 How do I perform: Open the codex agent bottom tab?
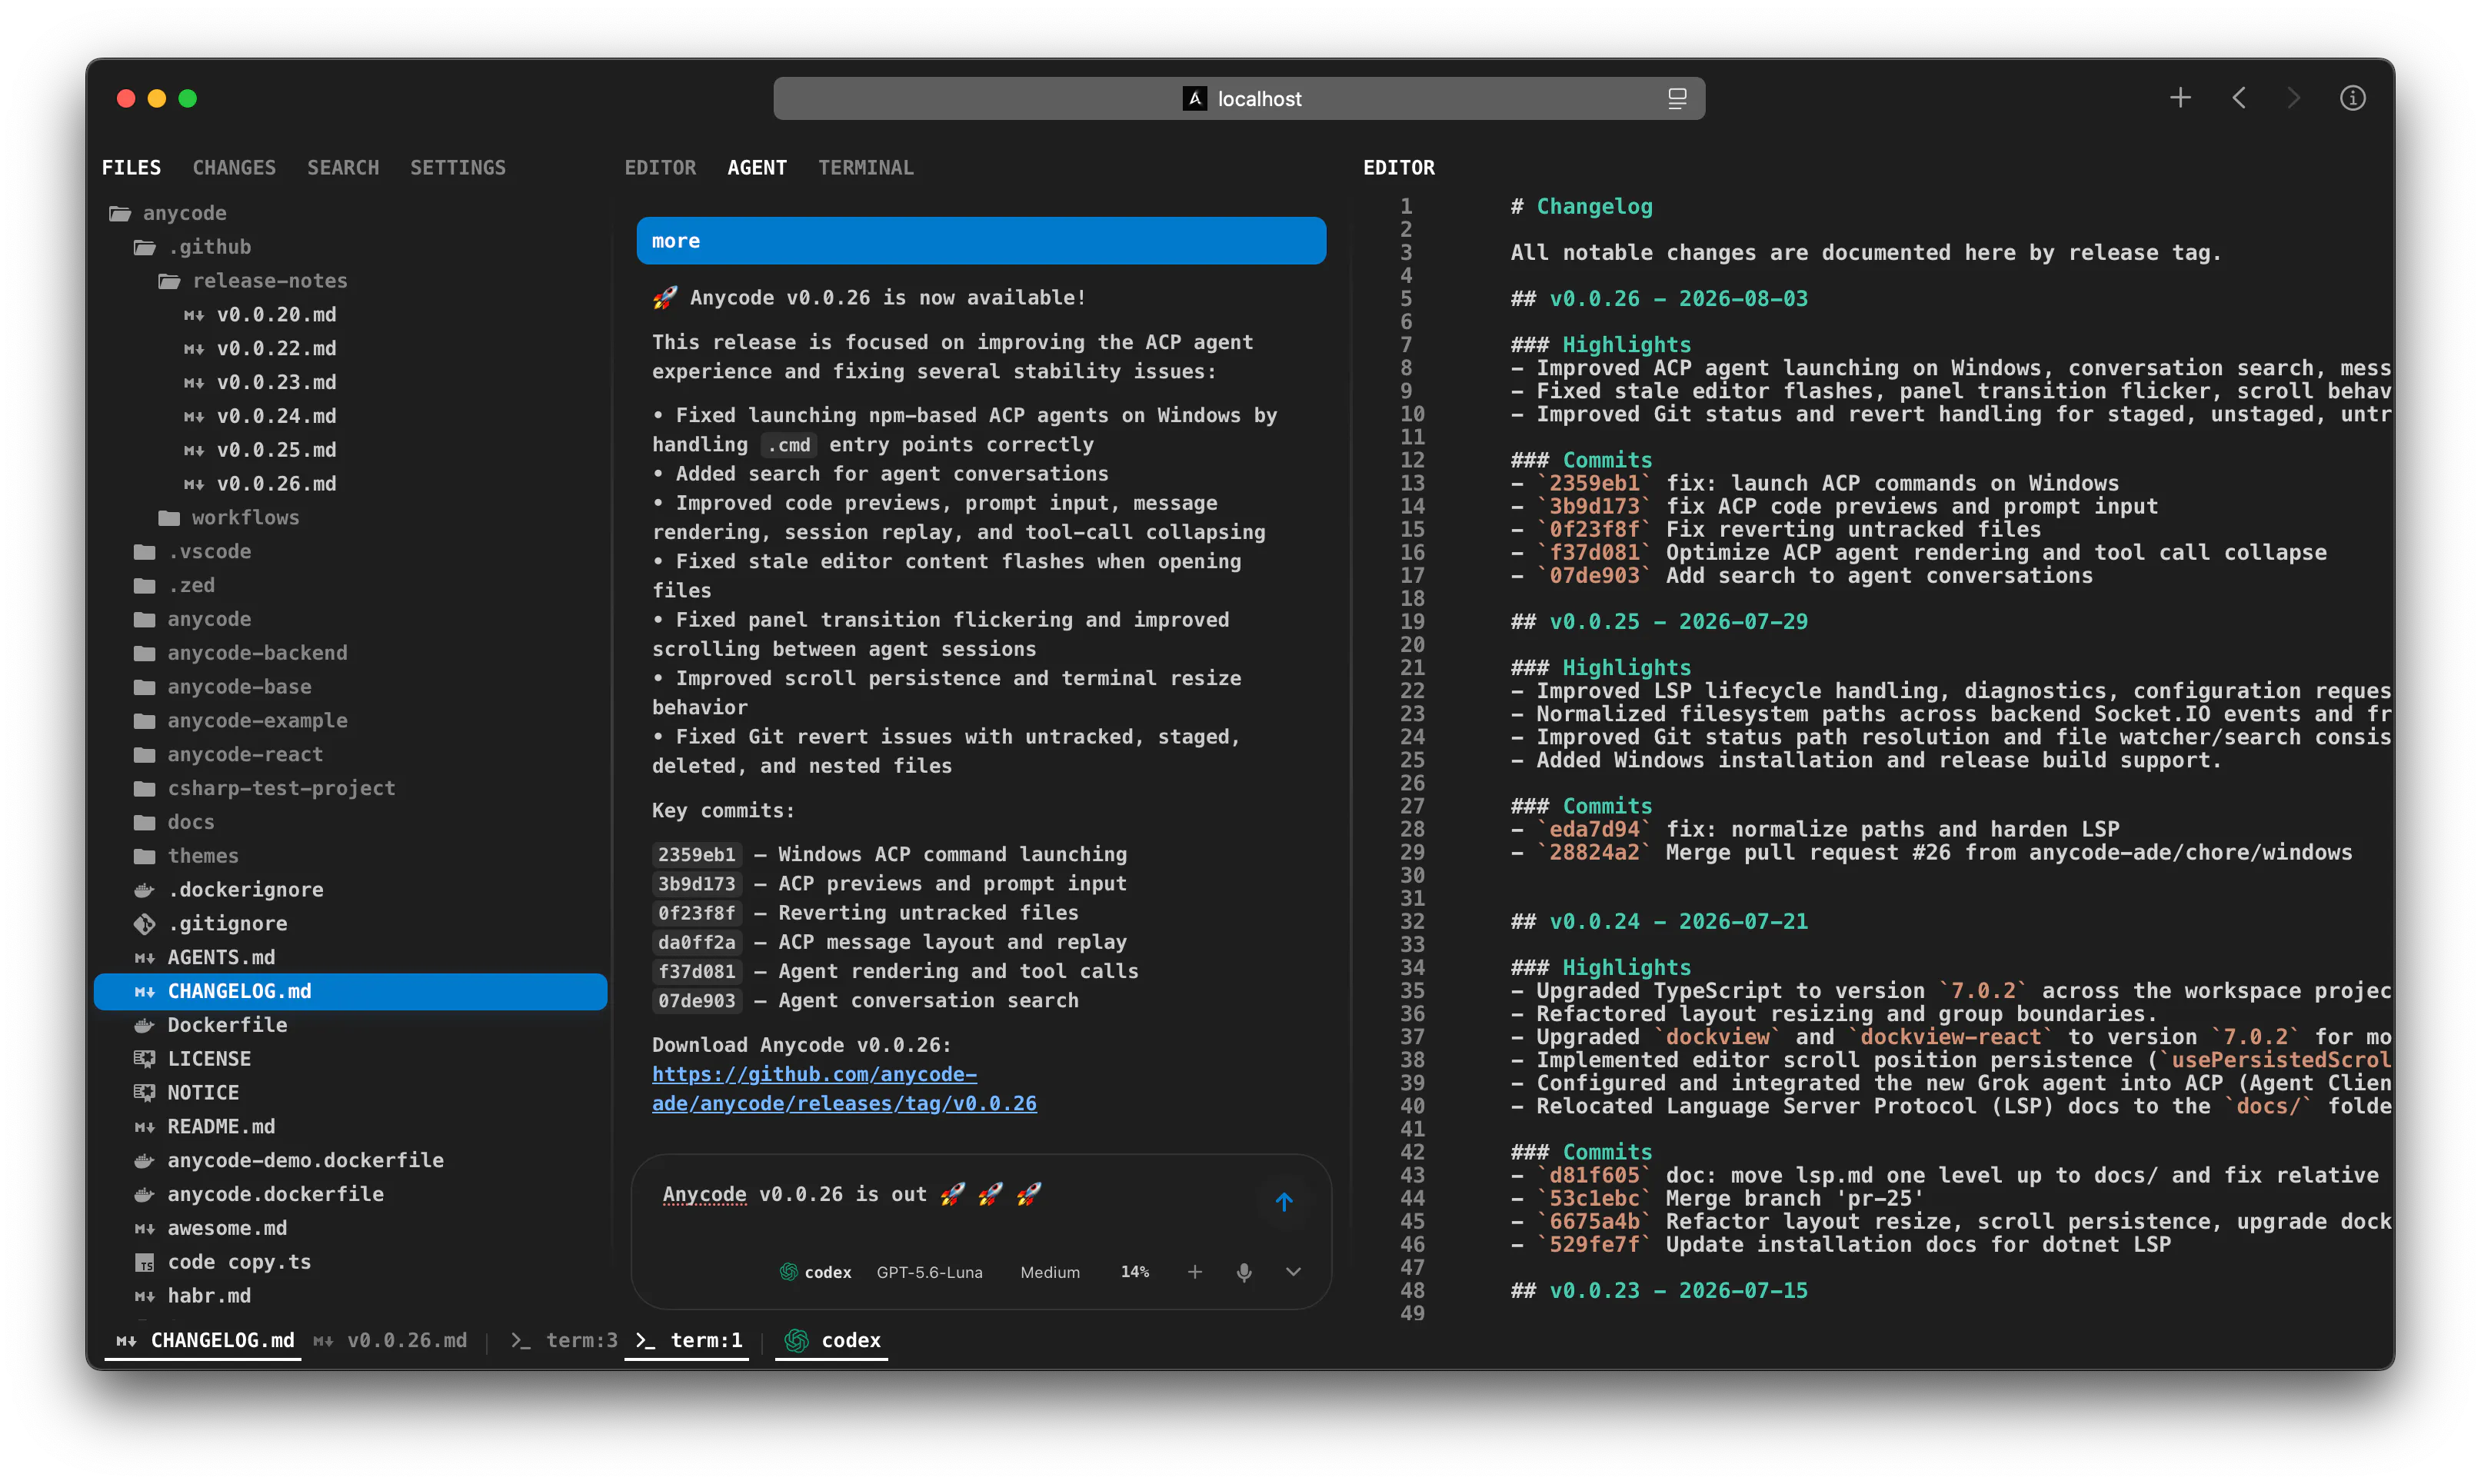click(833, 1341)
